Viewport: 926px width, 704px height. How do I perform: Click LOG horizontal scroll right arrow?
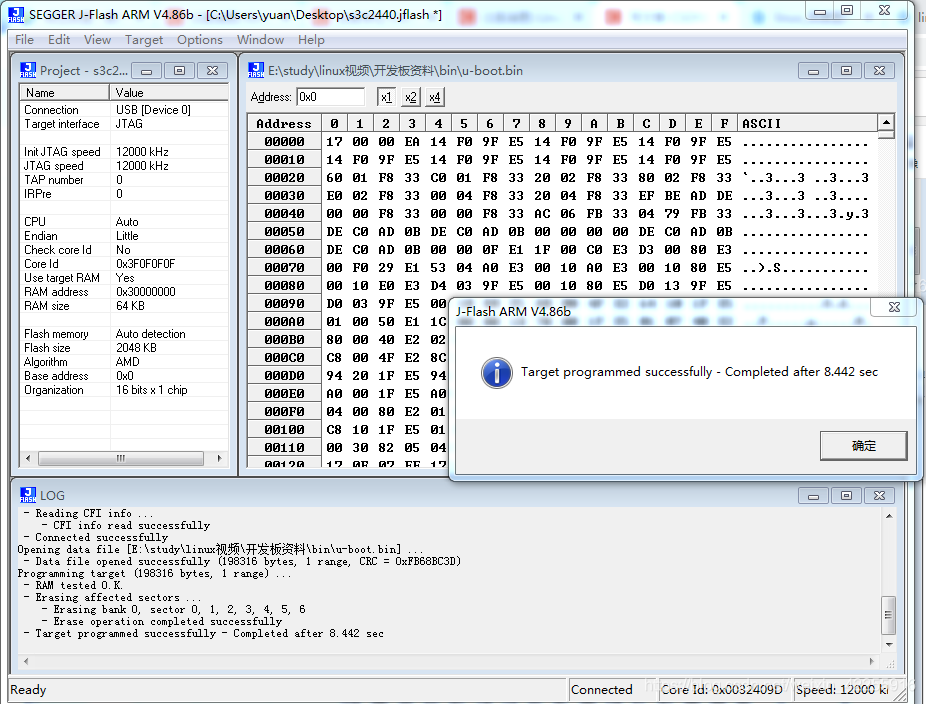click(872, 661)
